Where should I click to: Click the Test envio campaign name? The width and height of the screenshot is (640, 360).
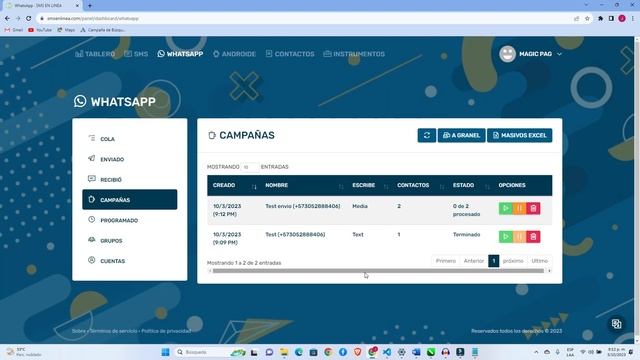pos(302,206)
